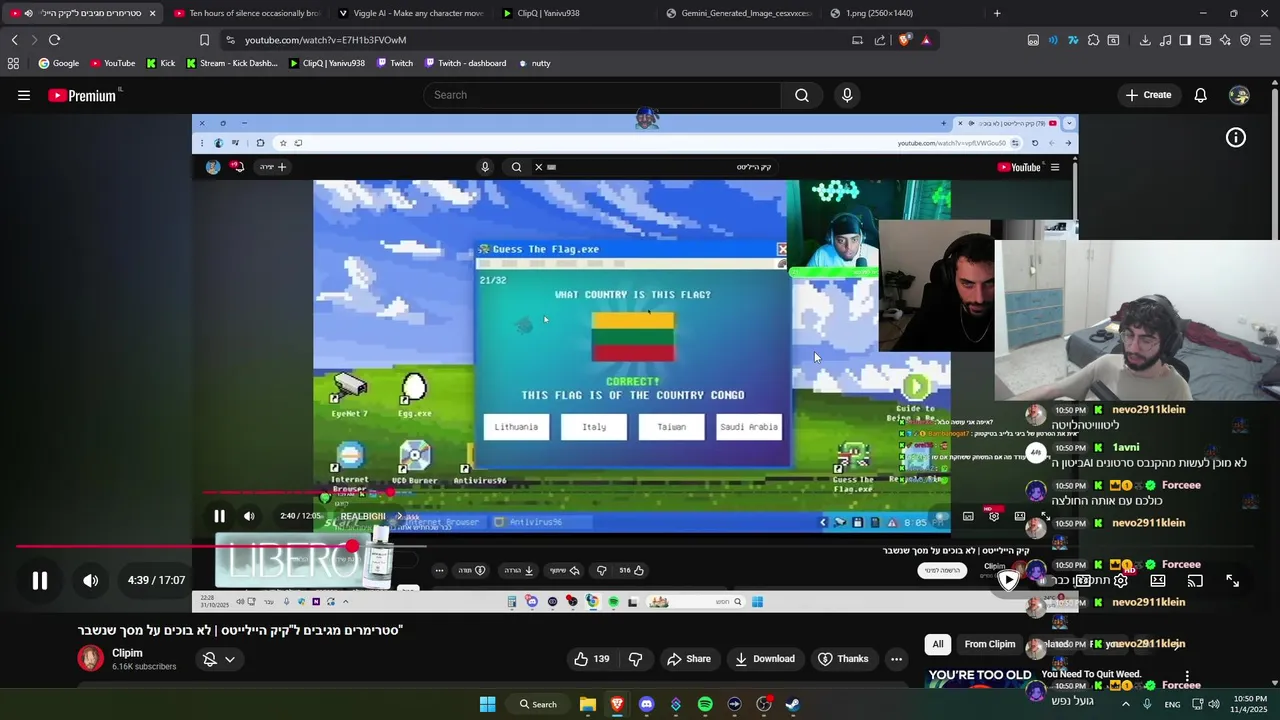Open more actions three-dot menu
The width and height of the screenshot is (1280, 720).
(896, 659)
